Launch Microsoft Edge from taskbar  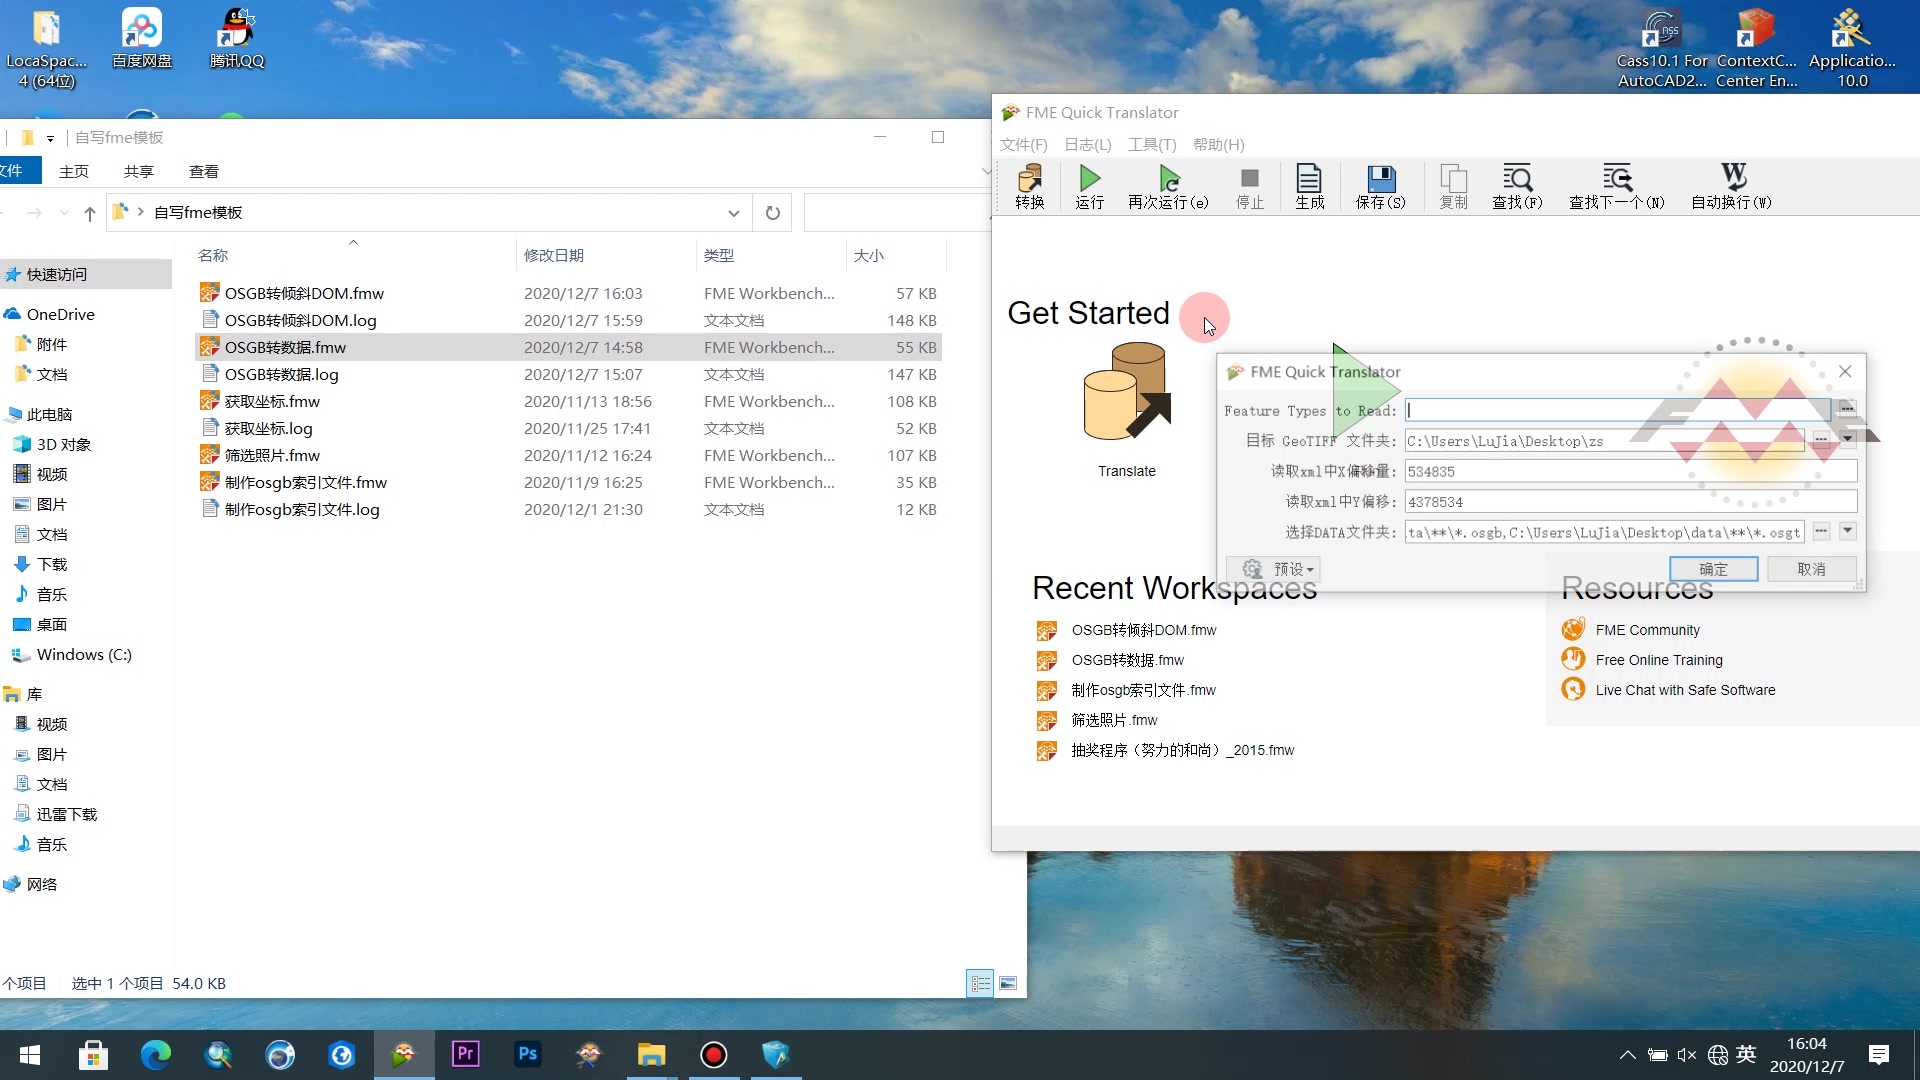[155, 1055]
